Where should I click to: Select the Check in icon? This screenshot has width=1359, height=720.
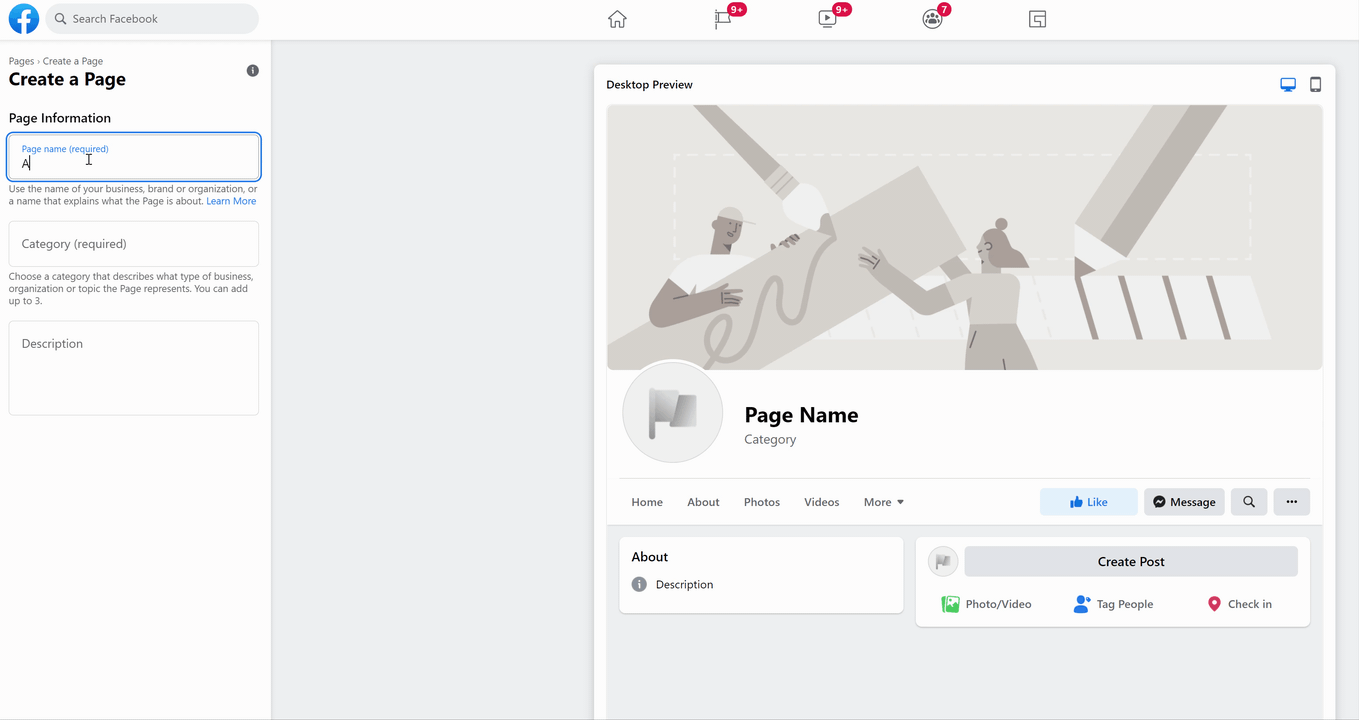pyautogui.click(x=1213, y=604)
